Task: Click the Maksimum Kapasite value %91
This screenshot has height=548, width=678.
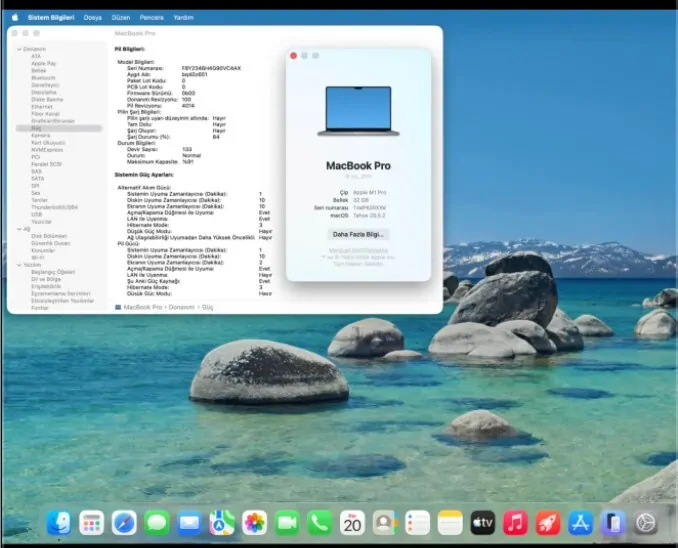Action: tap(188, 162)
